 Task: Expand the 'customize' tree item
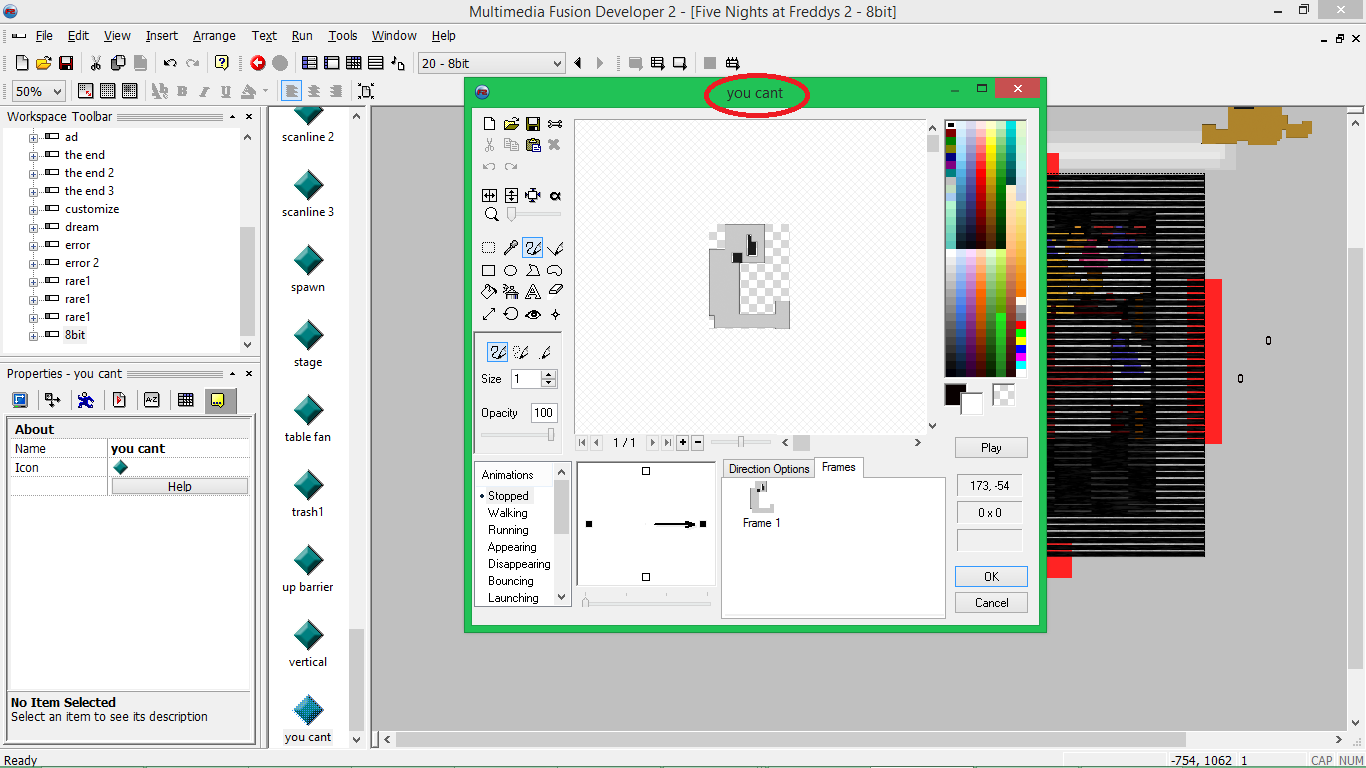[x=33, y=210]
